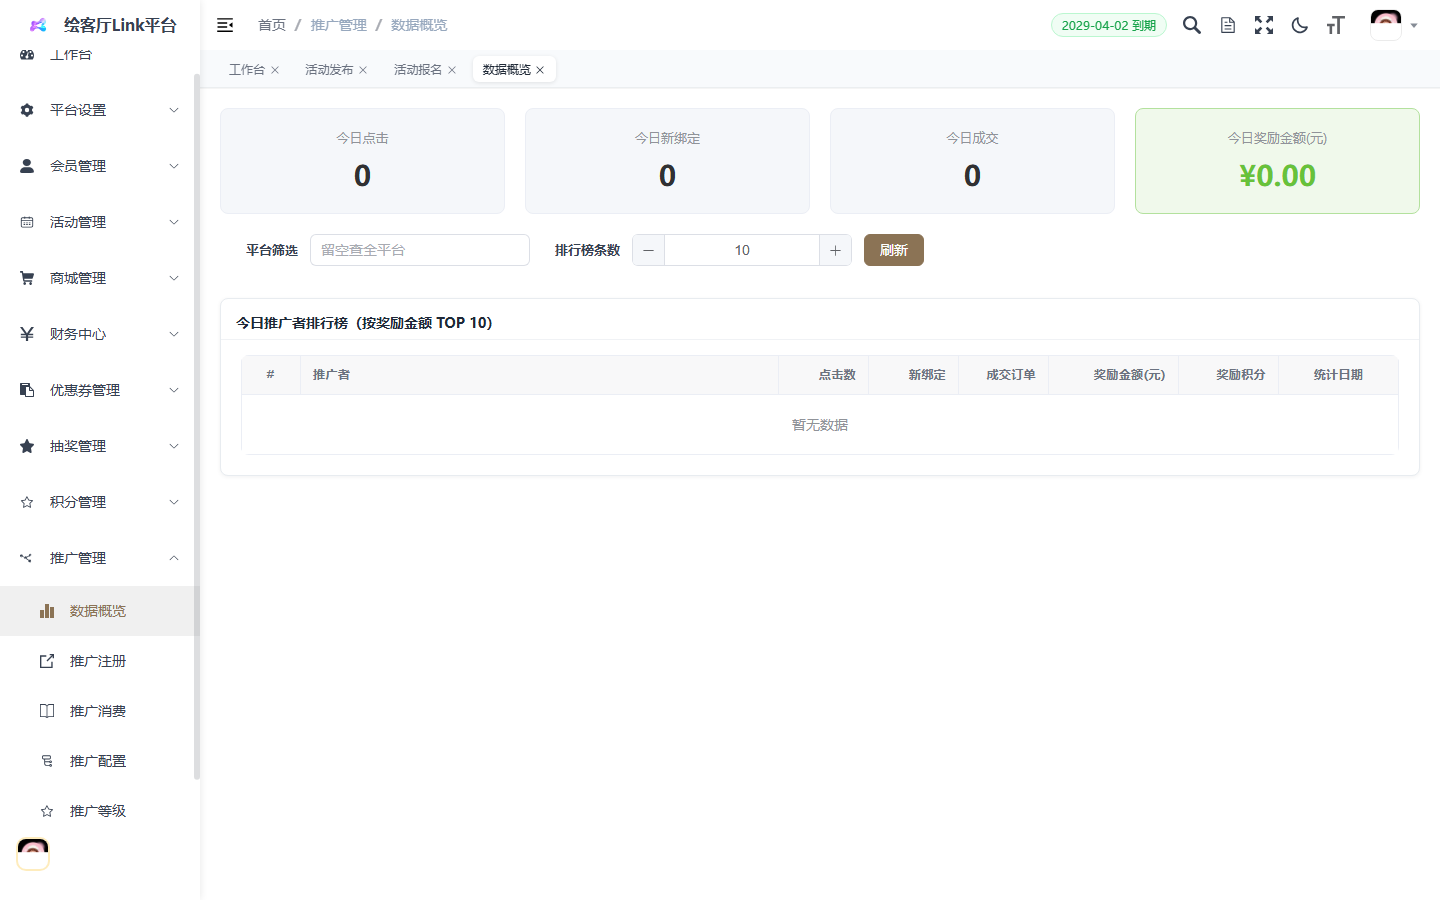Click the 绘客厅Link平台 logo icon

(38, 25)
